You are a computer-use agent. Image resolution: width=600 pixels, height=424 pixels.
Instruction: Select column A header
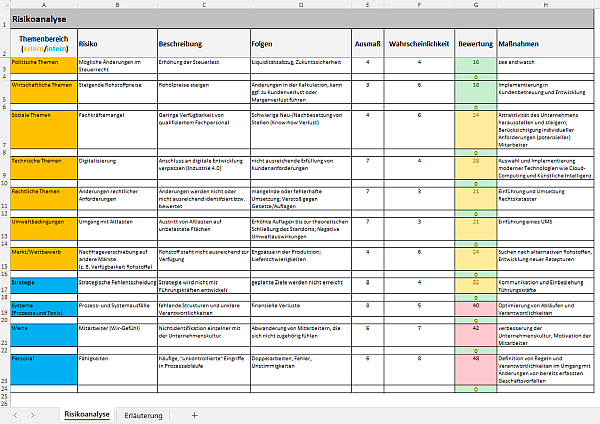click(42, 5)
